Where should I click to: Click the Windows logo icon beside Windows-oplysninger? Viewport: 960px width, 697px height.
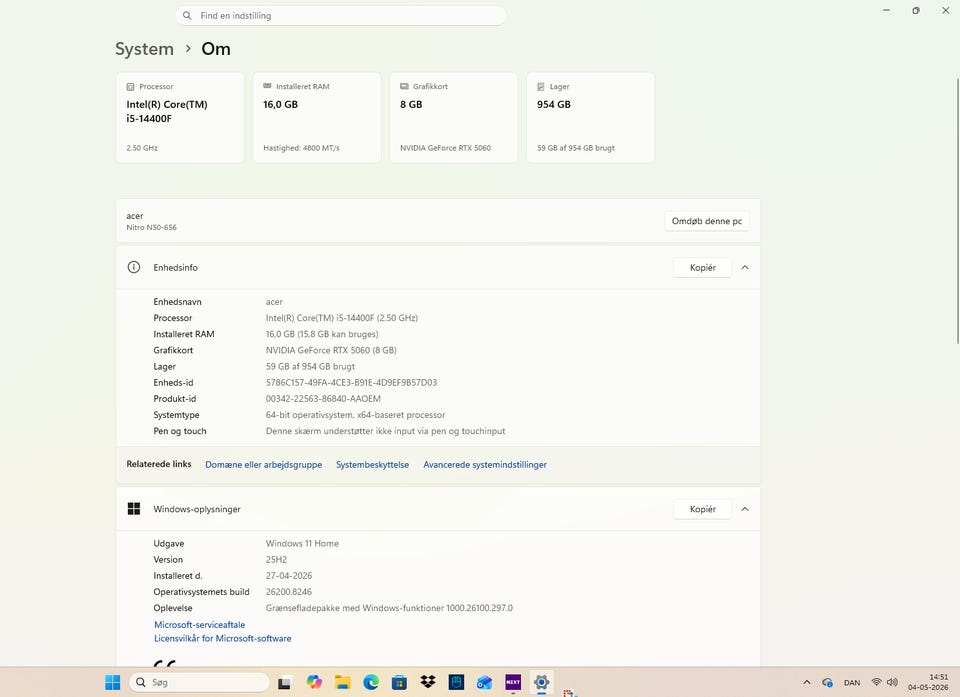[133, 509]
